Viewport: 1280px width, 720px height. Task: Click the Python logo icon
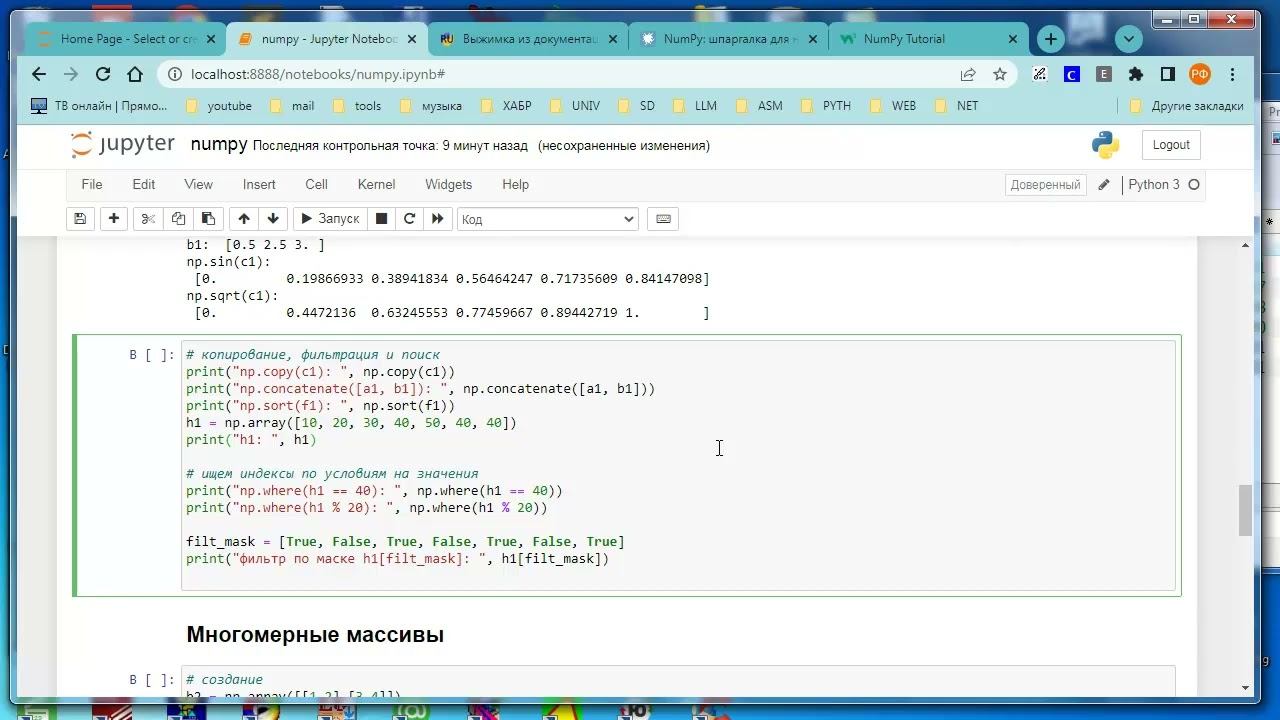[x=1105, y=145]
